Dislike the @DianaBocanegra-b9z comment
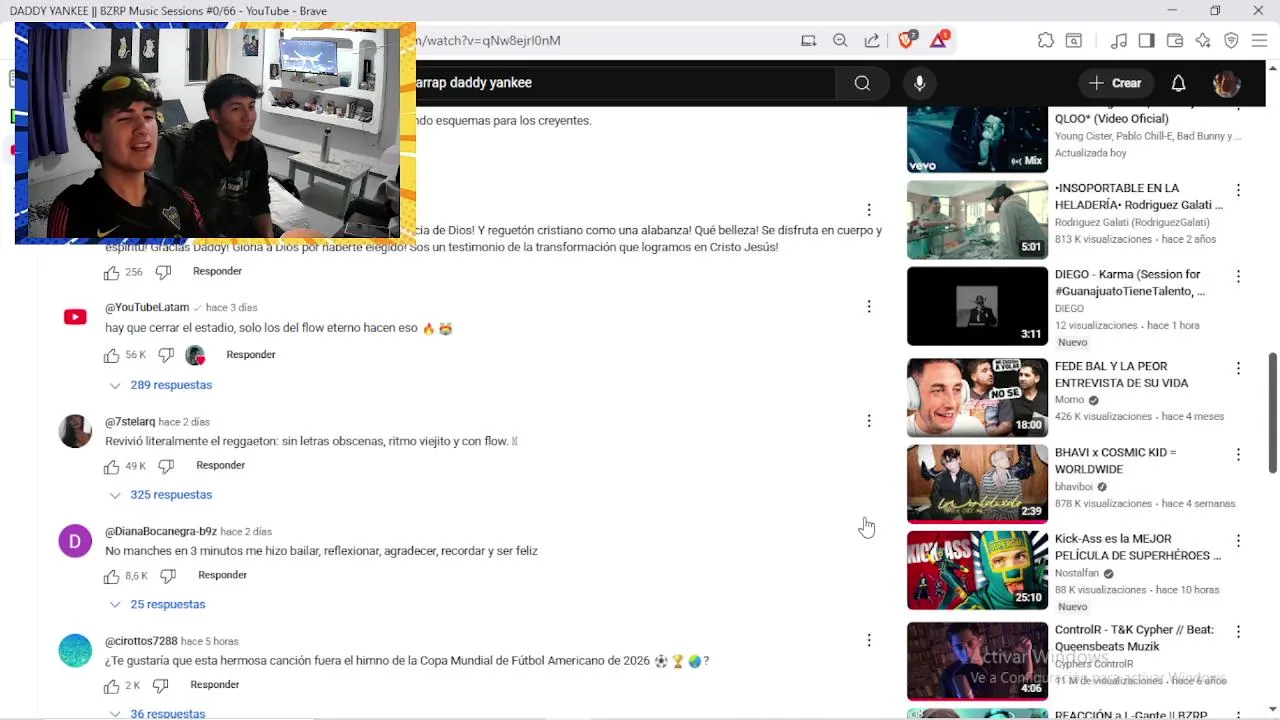Screen dimensions: 1280x720 click(168, 576)
